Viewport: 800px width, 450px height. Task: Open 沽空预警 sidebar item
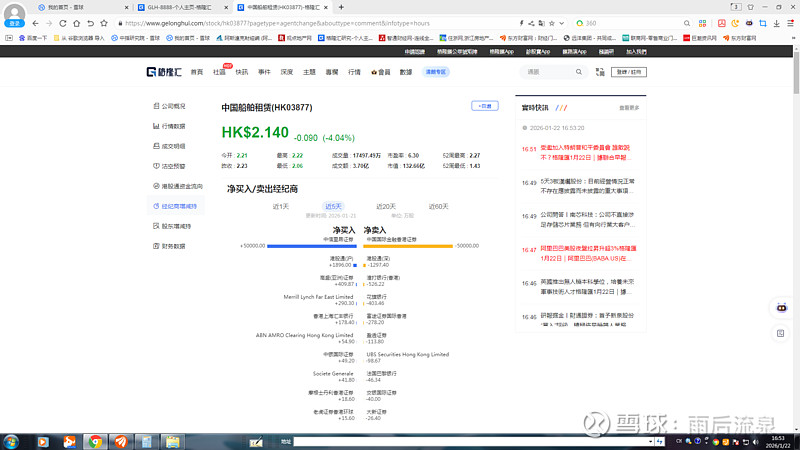(x=173, y=166)
